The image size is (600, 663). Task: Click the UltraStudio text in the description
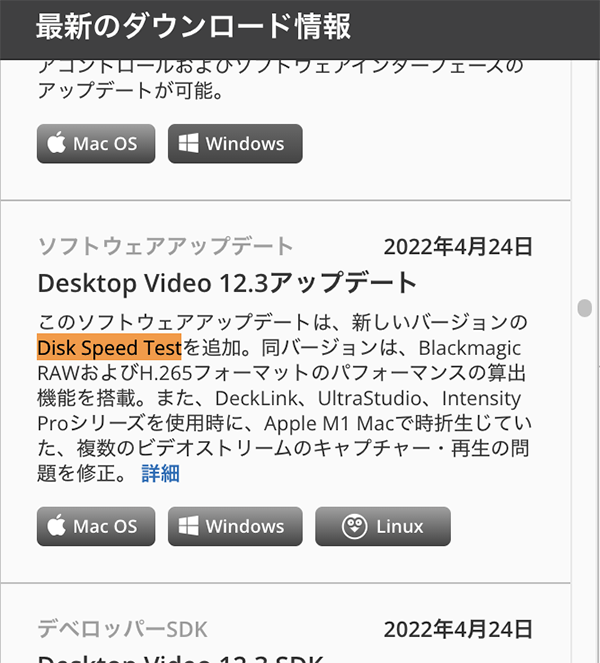click(x=369, y=398)
